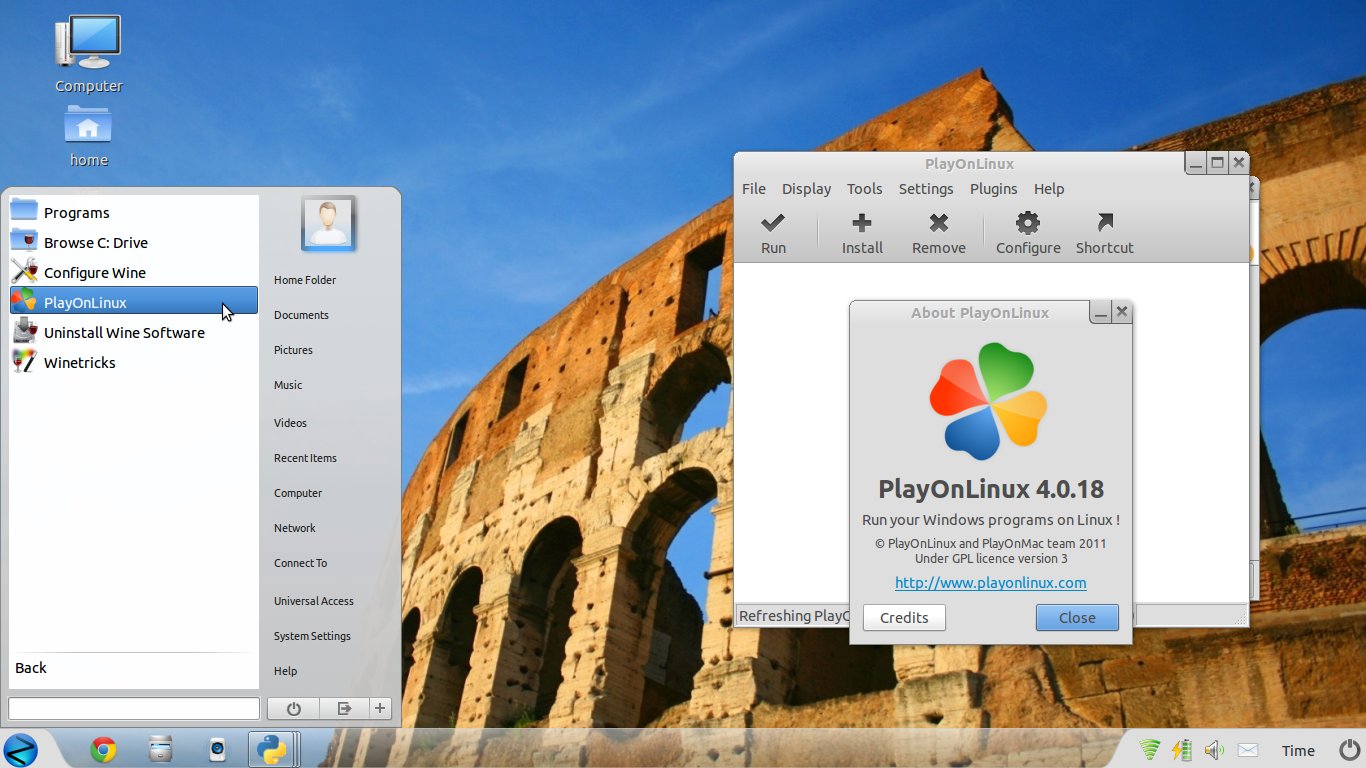Open the Wi-Fi network tray icon
The width and height of the screenshot is (1366, 768).
pos(1150,750)
